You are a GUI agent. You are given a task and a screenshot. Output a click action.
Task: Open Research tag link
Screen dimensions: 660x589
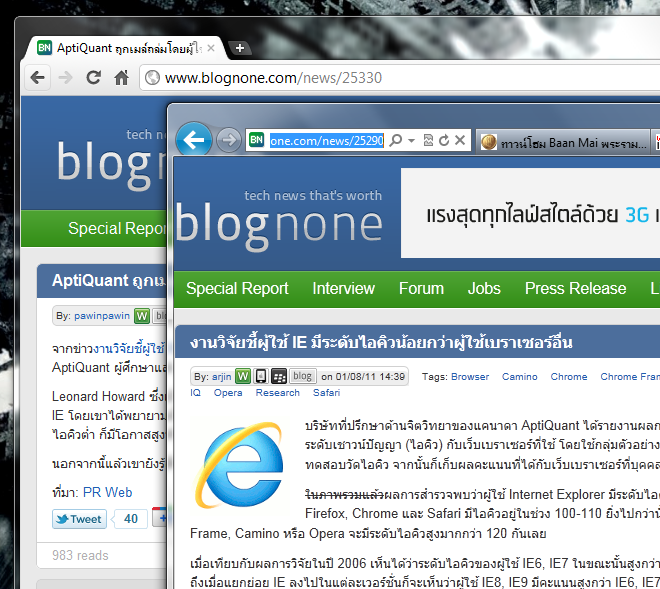point(277,392)
